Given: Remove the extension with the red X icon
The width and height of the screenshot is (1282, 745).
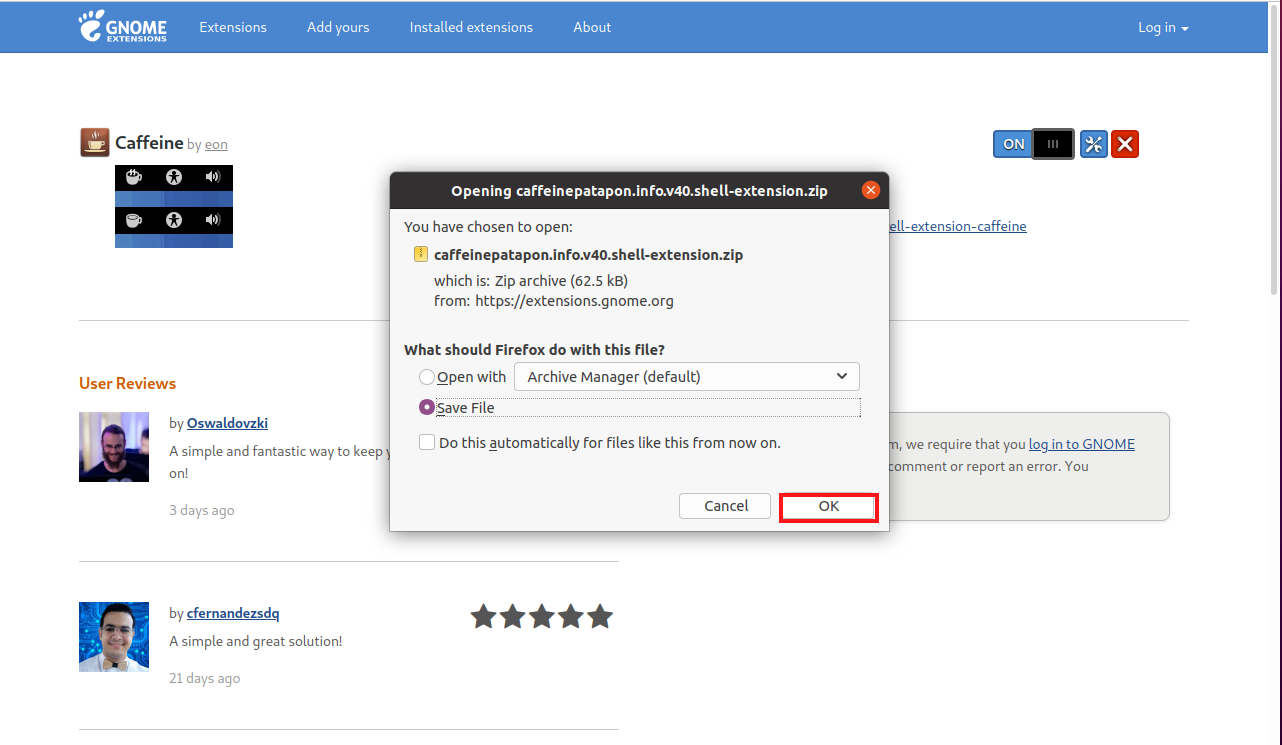Looking at the screenshot, I should [x=1125, y=144].
